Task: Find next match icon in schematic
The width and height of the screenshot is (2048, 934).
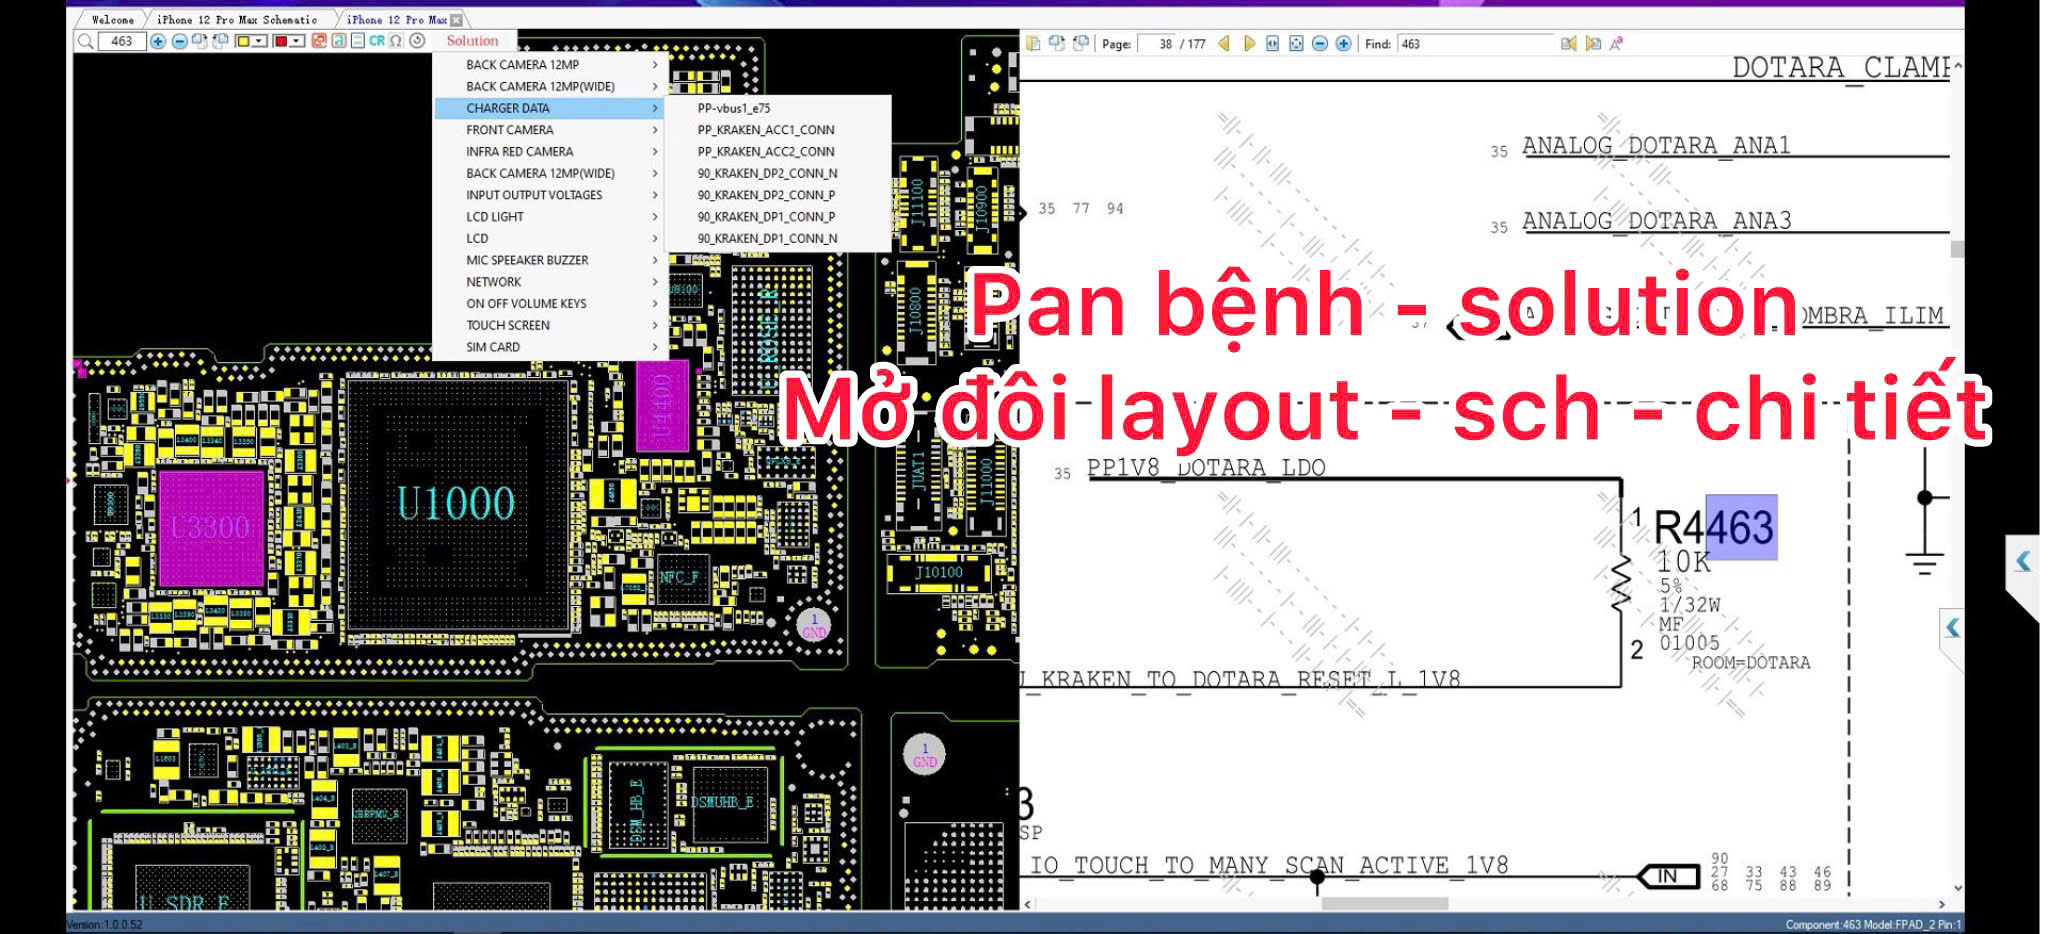Action: pos(1593,43)
